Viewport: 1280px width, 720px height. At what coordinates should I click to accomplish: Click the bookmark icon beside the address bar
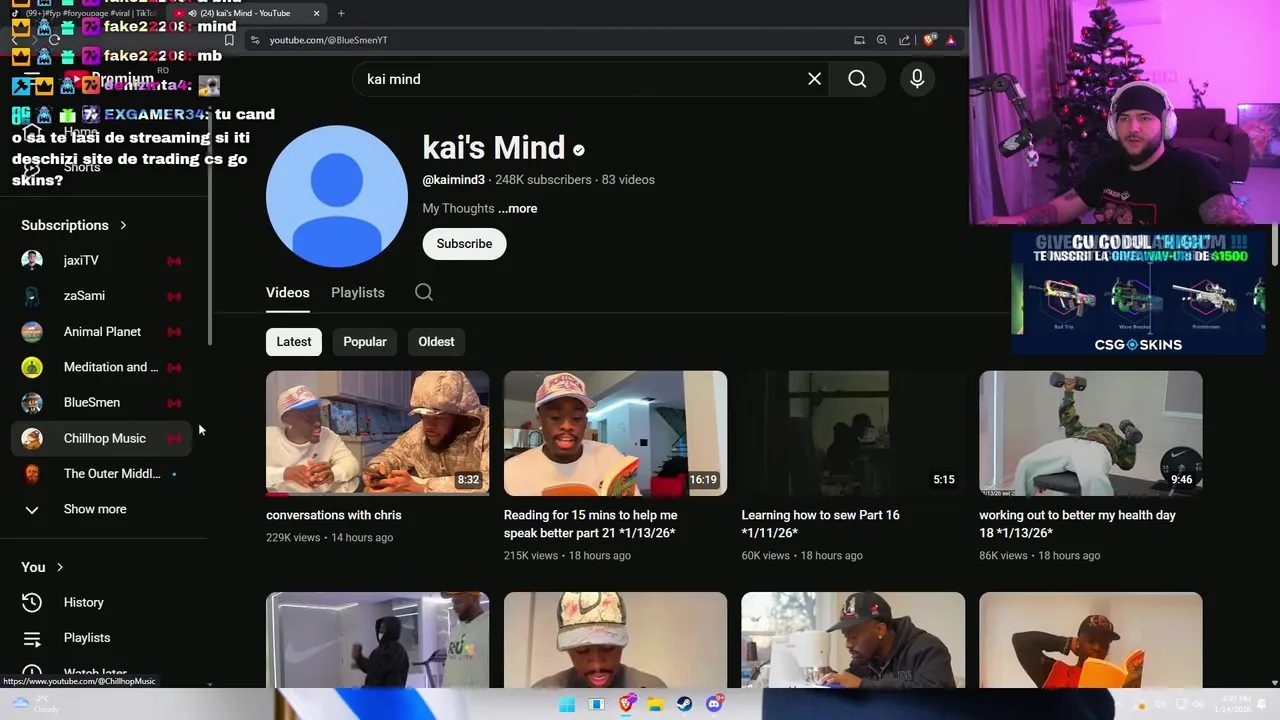[229, 40]
